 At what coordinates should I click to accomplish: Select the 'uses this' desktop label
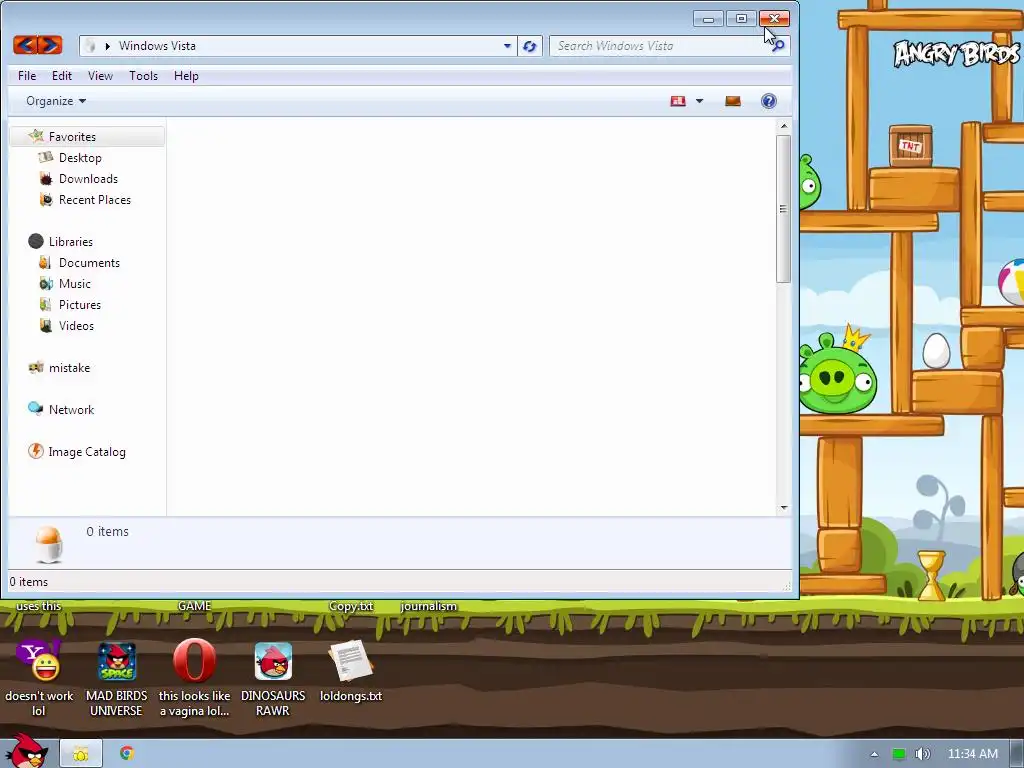[39, 606]
